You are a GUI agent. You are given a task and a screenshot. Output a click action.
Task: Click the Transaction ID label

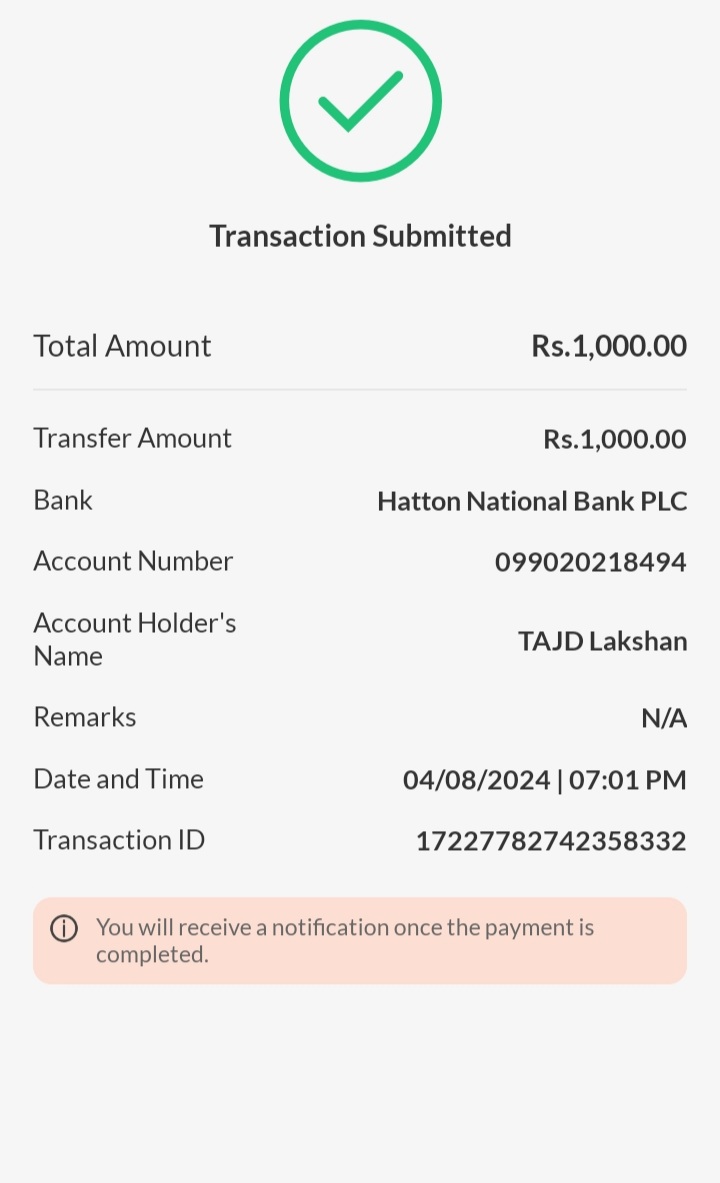[119, 840]
